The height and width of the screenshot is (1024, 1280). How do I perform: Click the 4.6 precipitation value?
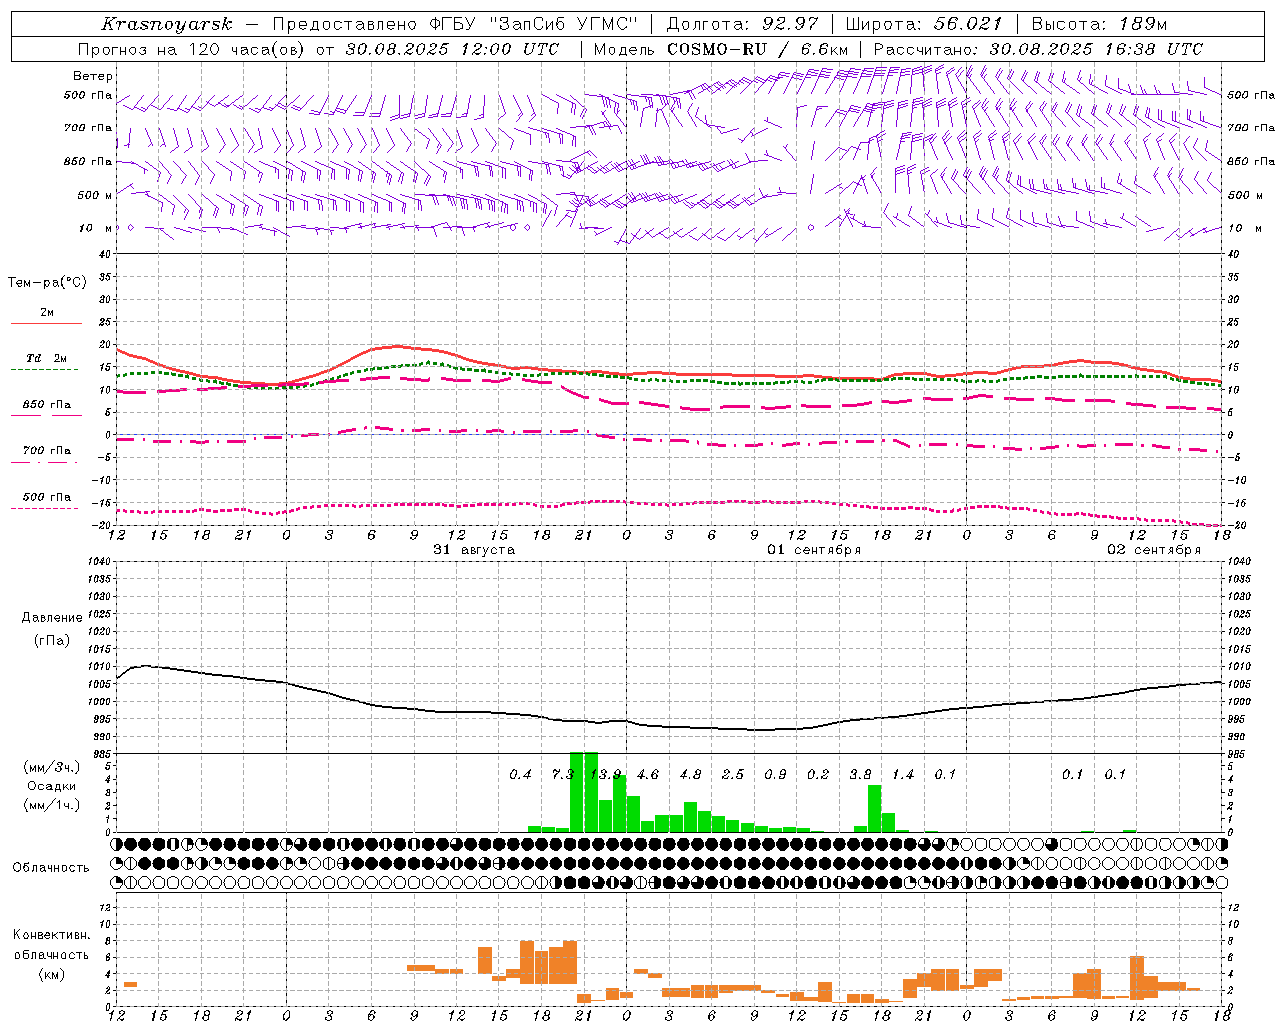click(x=648, y=774)
